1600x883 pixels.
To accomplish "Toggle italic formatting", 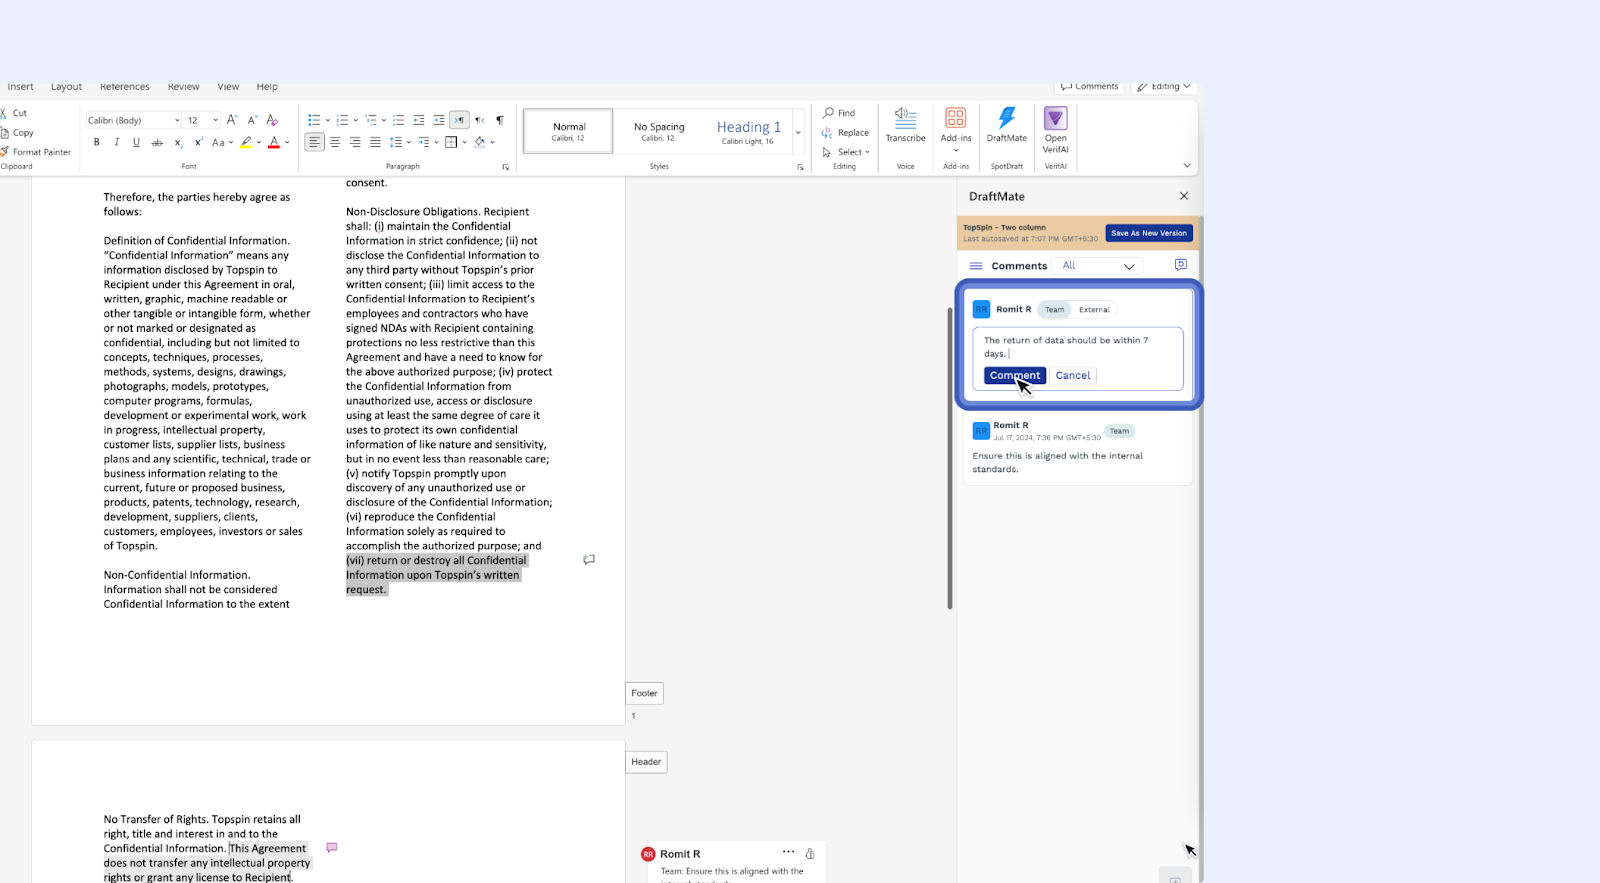I will click(x=117, y=143).
